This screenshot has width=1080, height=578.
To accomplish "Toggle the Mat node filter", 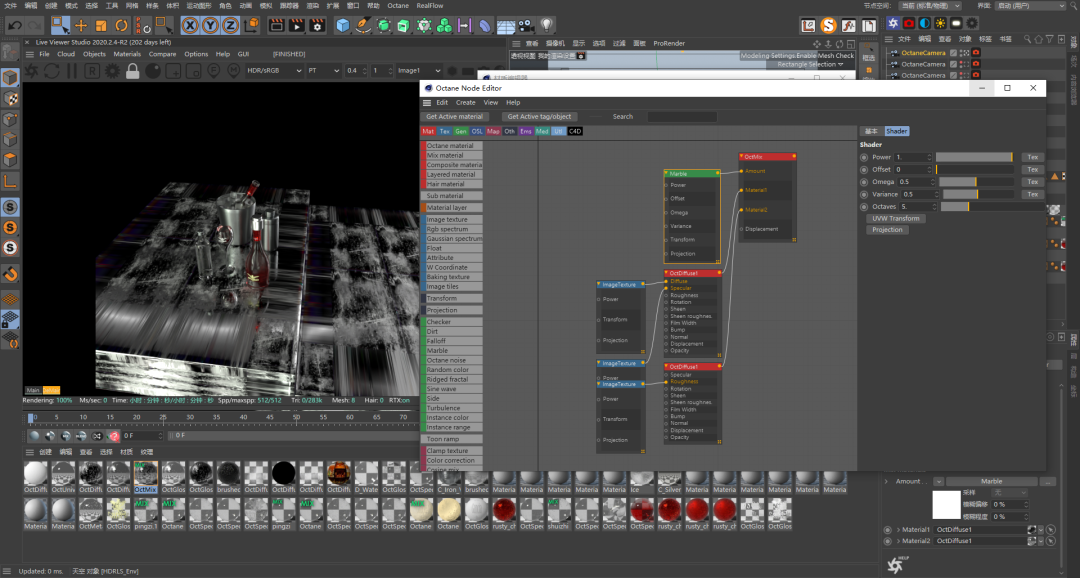I will point(428,131).
